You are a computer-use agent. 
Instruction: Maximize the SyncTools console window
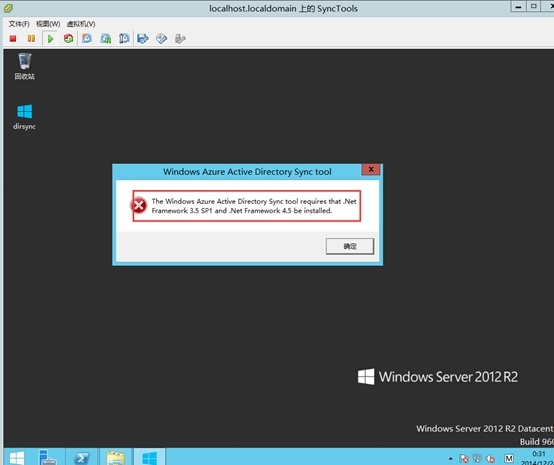click(534, 6)
